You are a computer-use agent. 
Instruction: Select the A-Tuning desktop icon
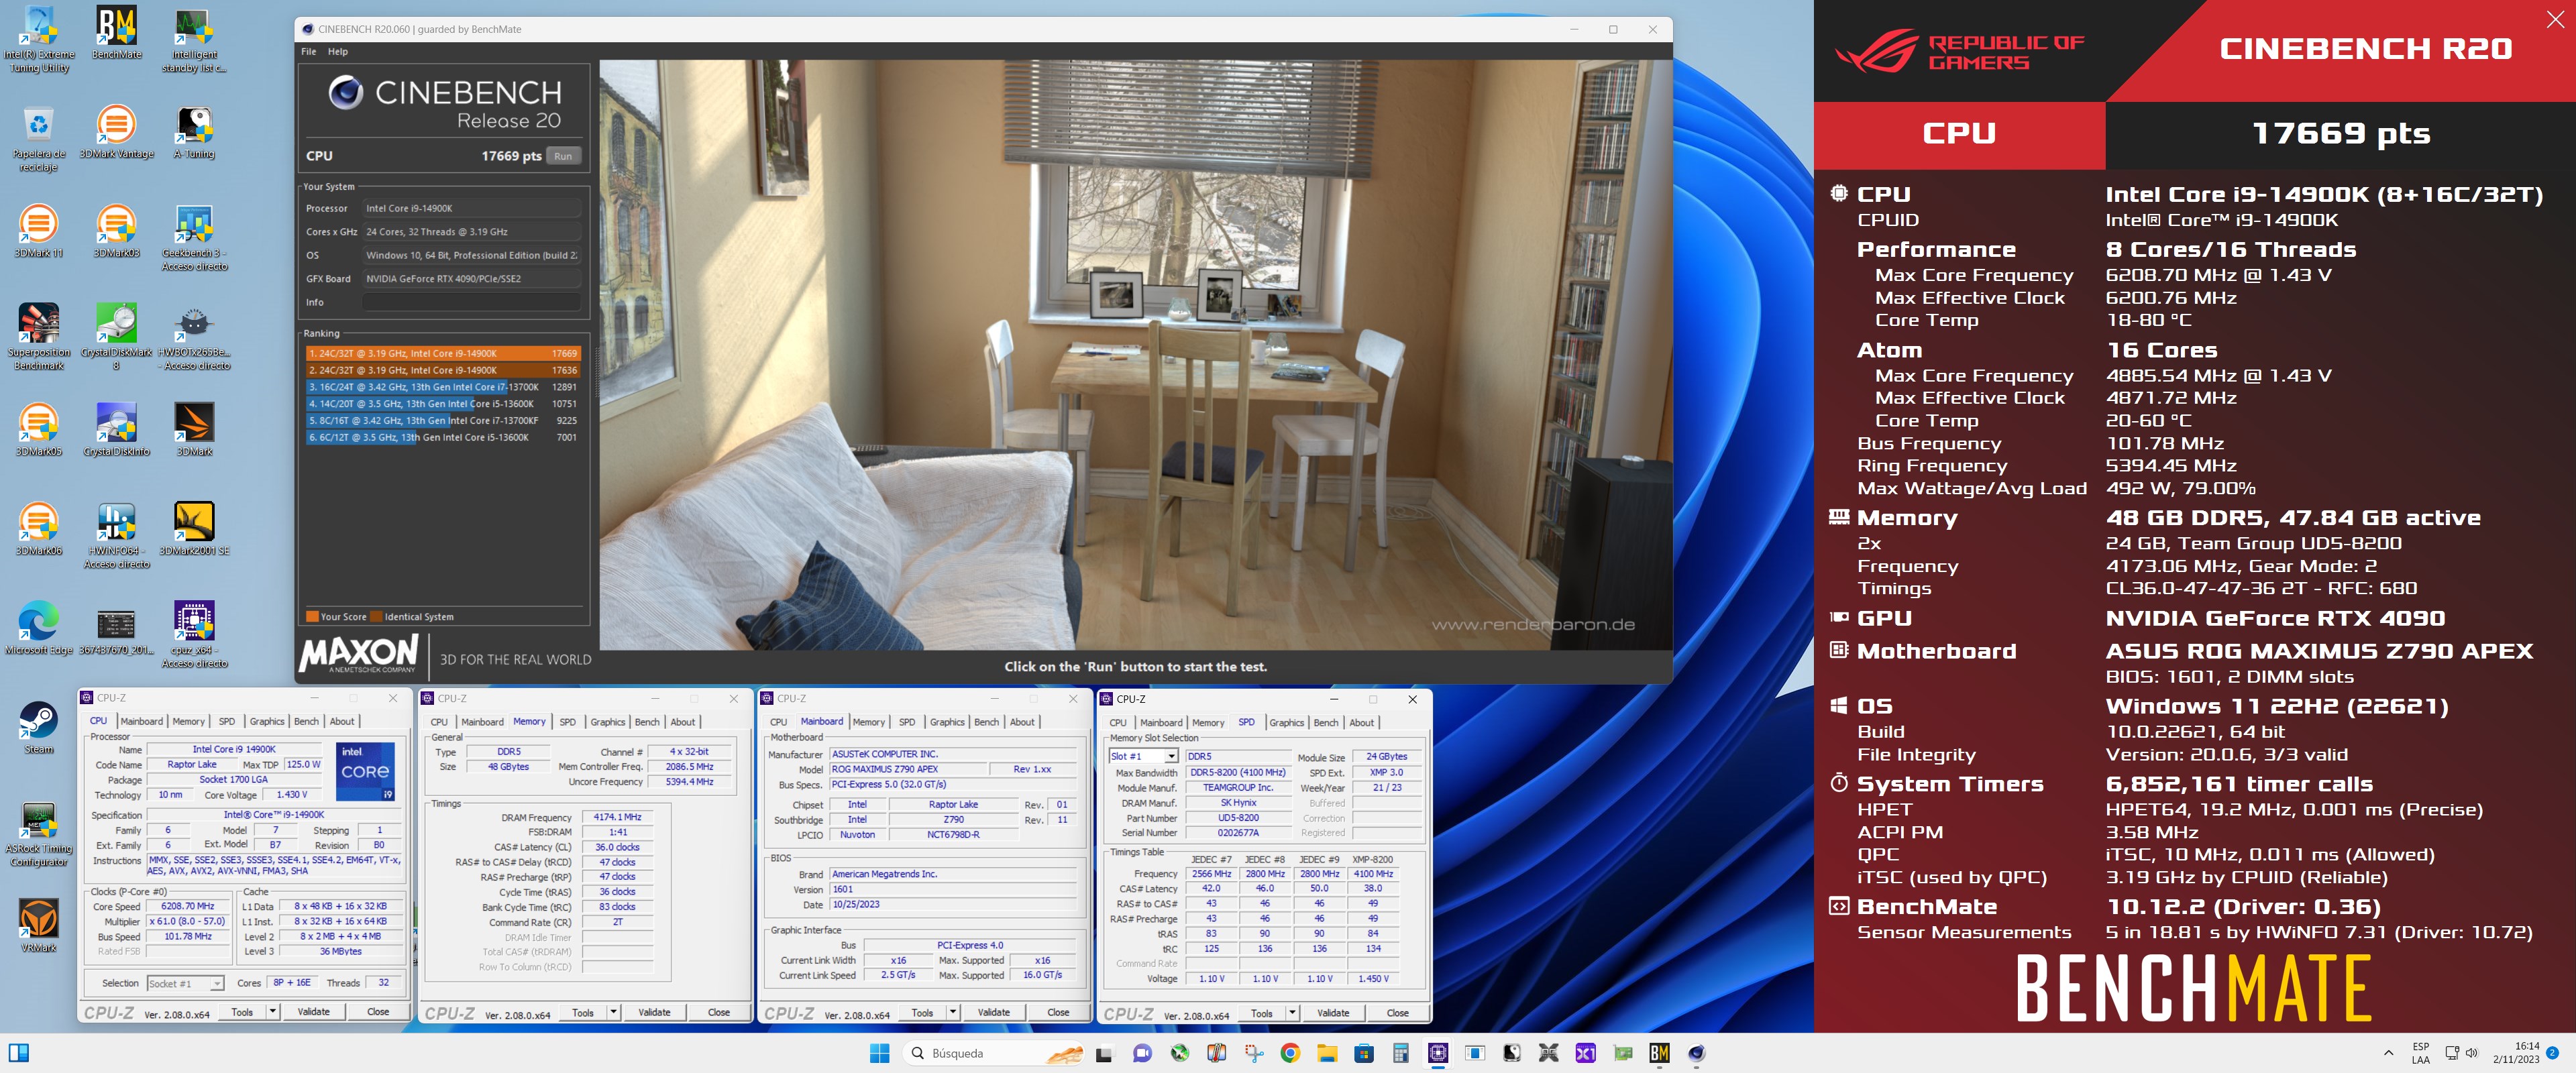click(x=194, y=132)
